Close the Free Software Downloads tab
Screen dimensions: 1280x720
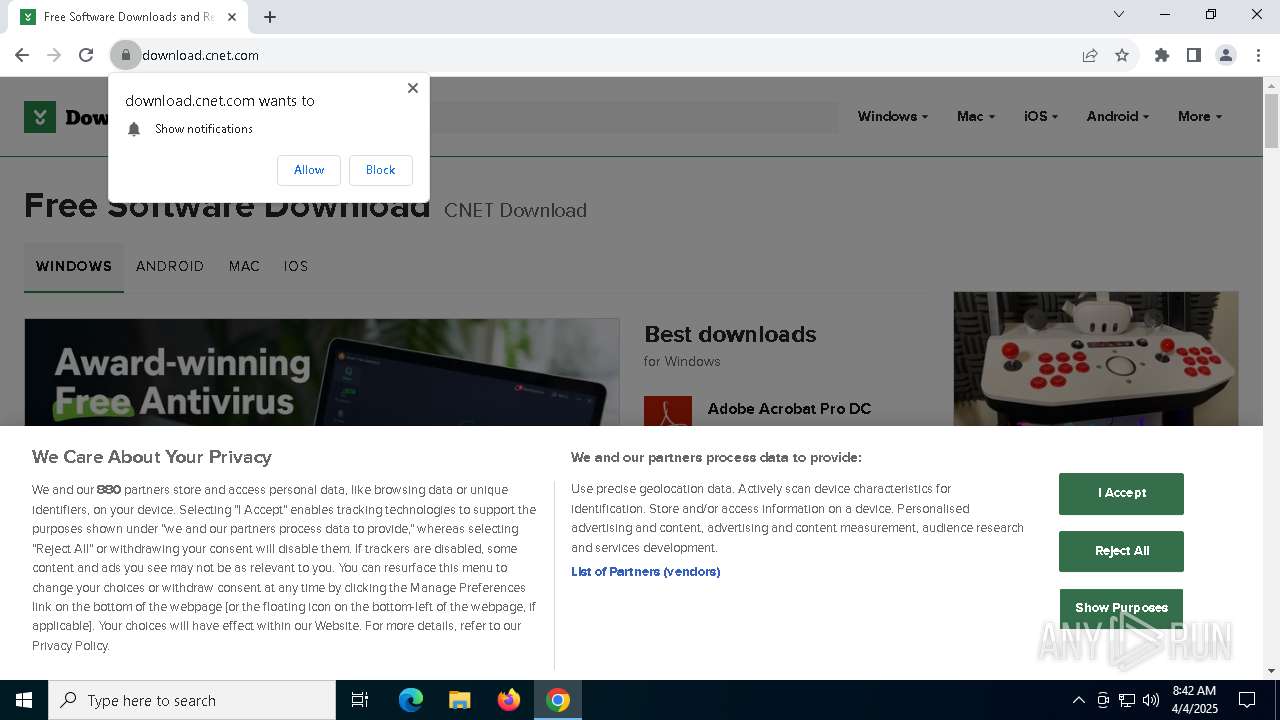[x=233, y=17]
